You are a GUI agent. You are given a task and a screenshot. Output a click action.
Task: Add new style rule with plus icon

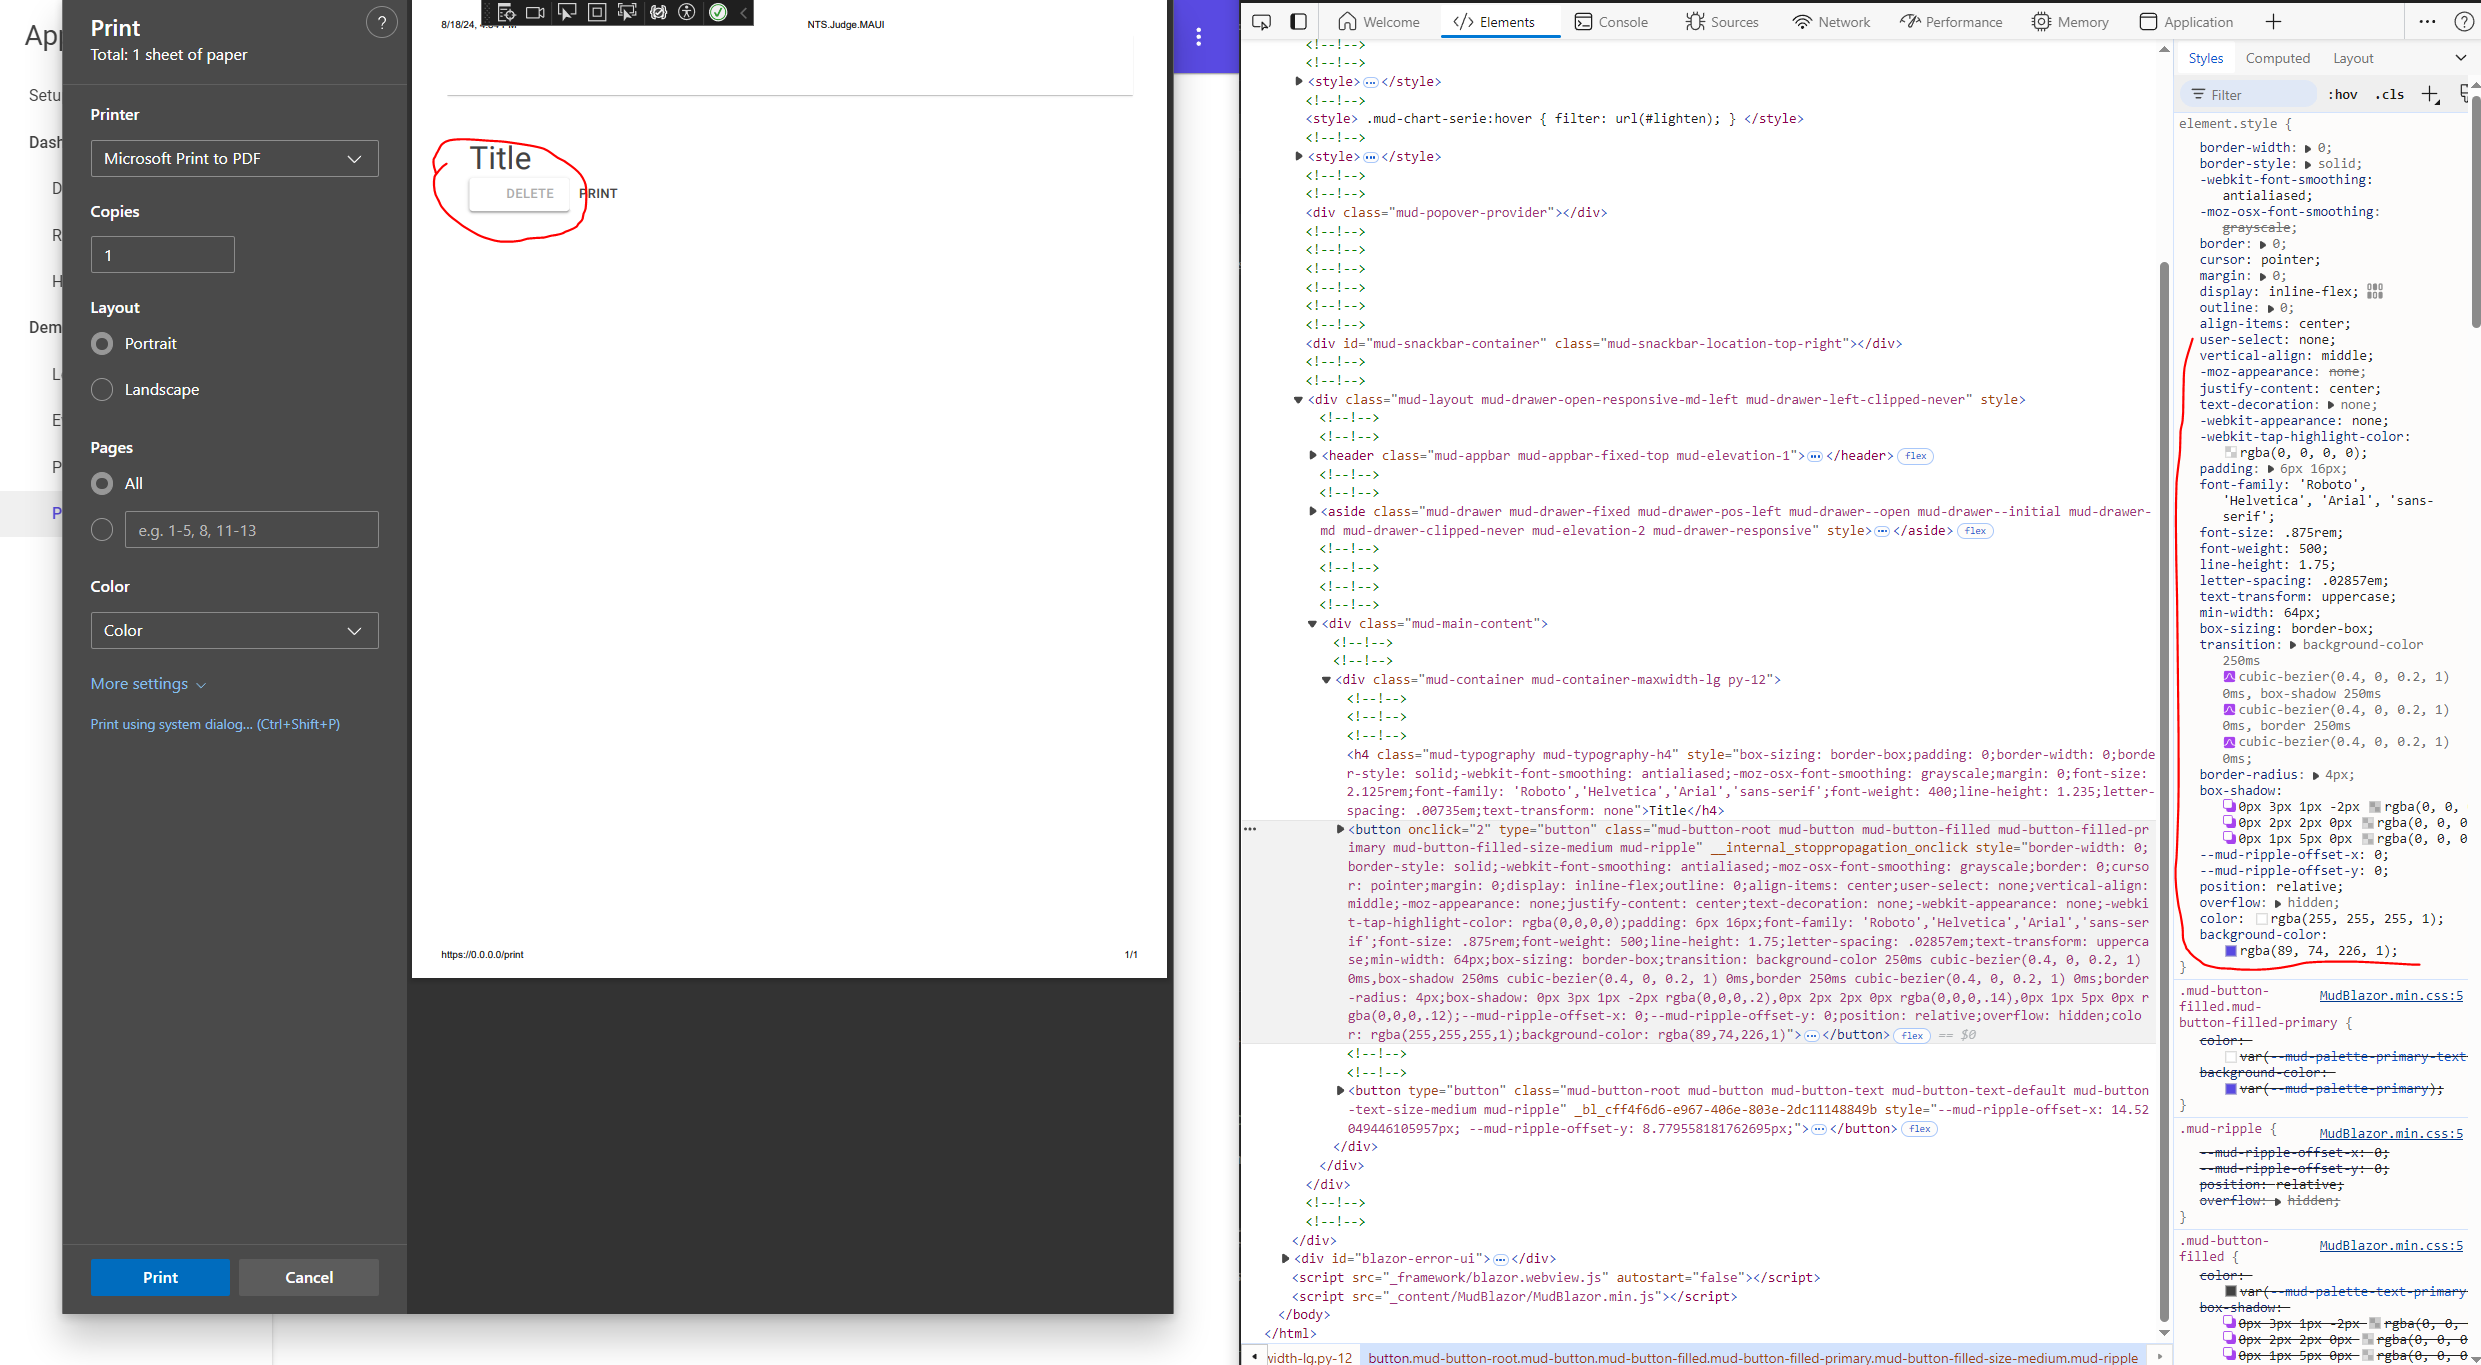point(2430,94)
